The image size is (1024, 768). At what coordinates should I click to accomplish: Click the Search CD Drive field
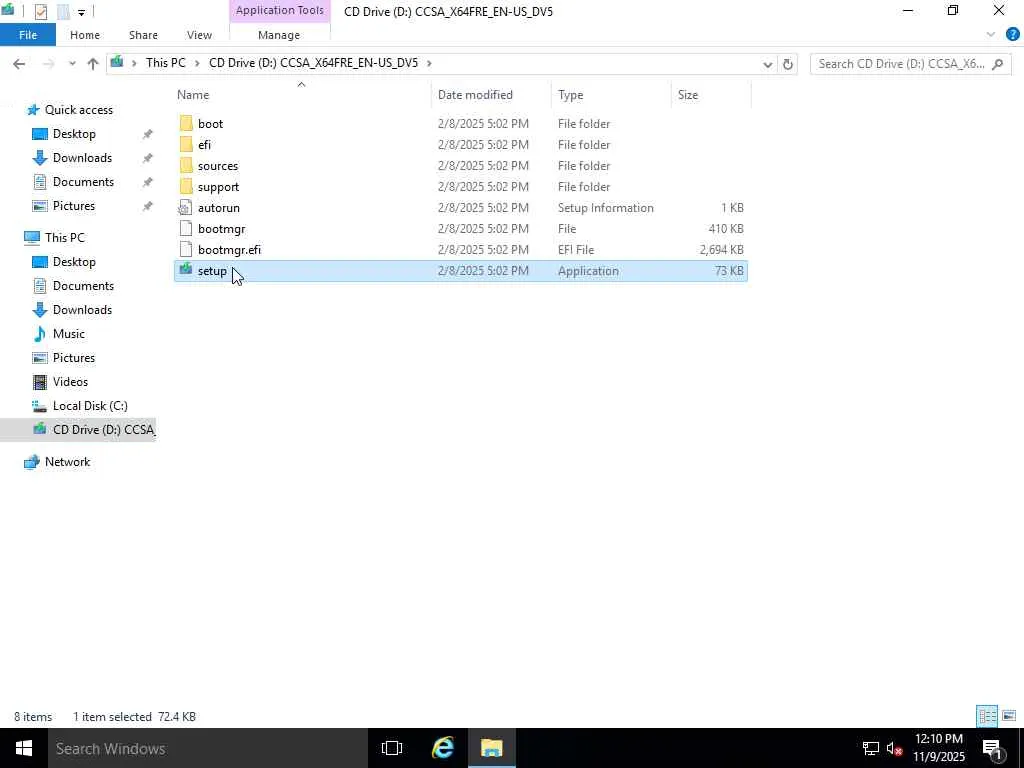point(910,64)
